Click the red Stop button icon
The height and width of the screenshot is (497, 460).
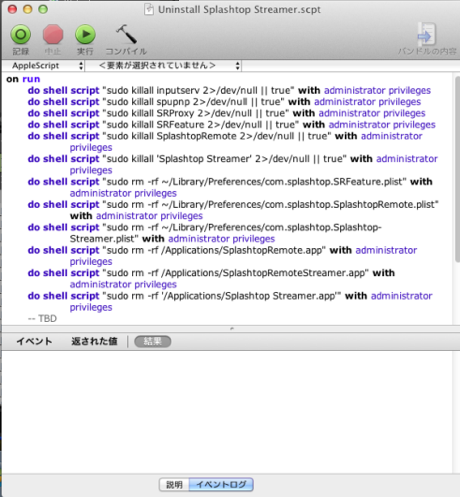53,34
